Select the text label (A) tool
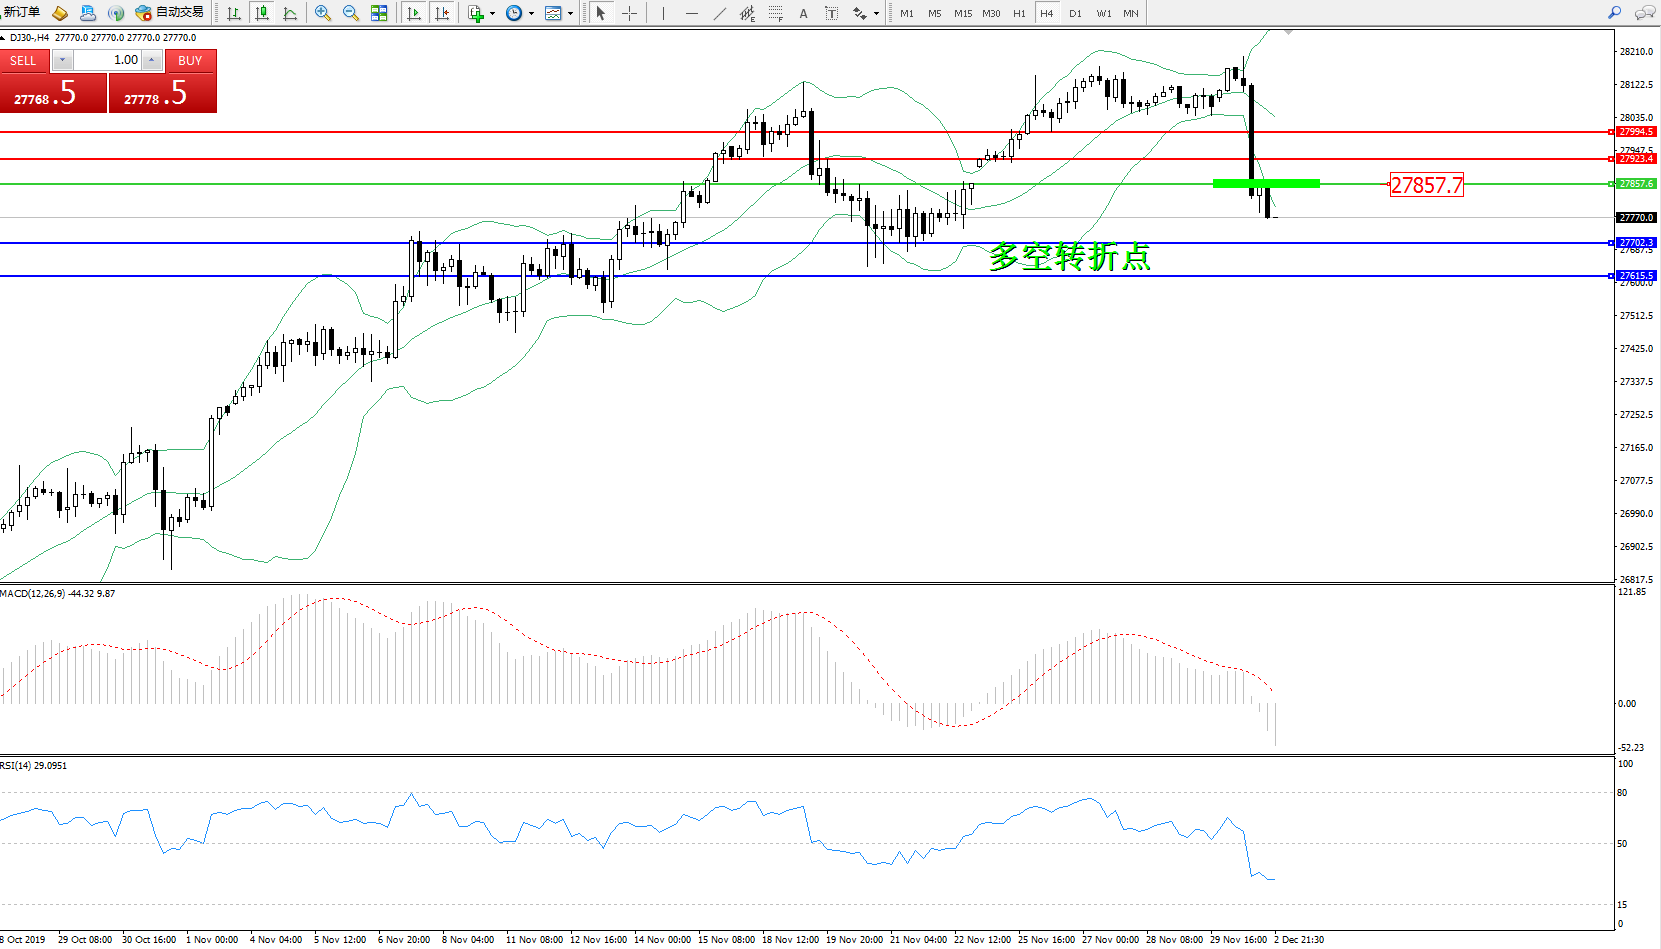This screenshot has width=1661, height=949. coord(803,13)
